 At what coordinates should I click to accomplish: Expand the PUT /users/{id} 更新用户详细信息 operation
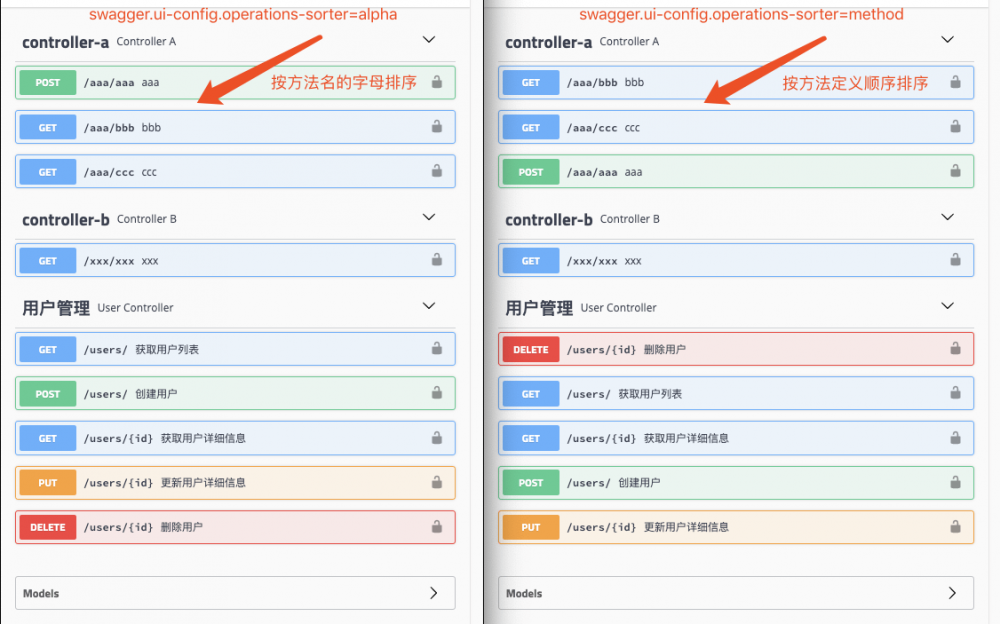235,482
